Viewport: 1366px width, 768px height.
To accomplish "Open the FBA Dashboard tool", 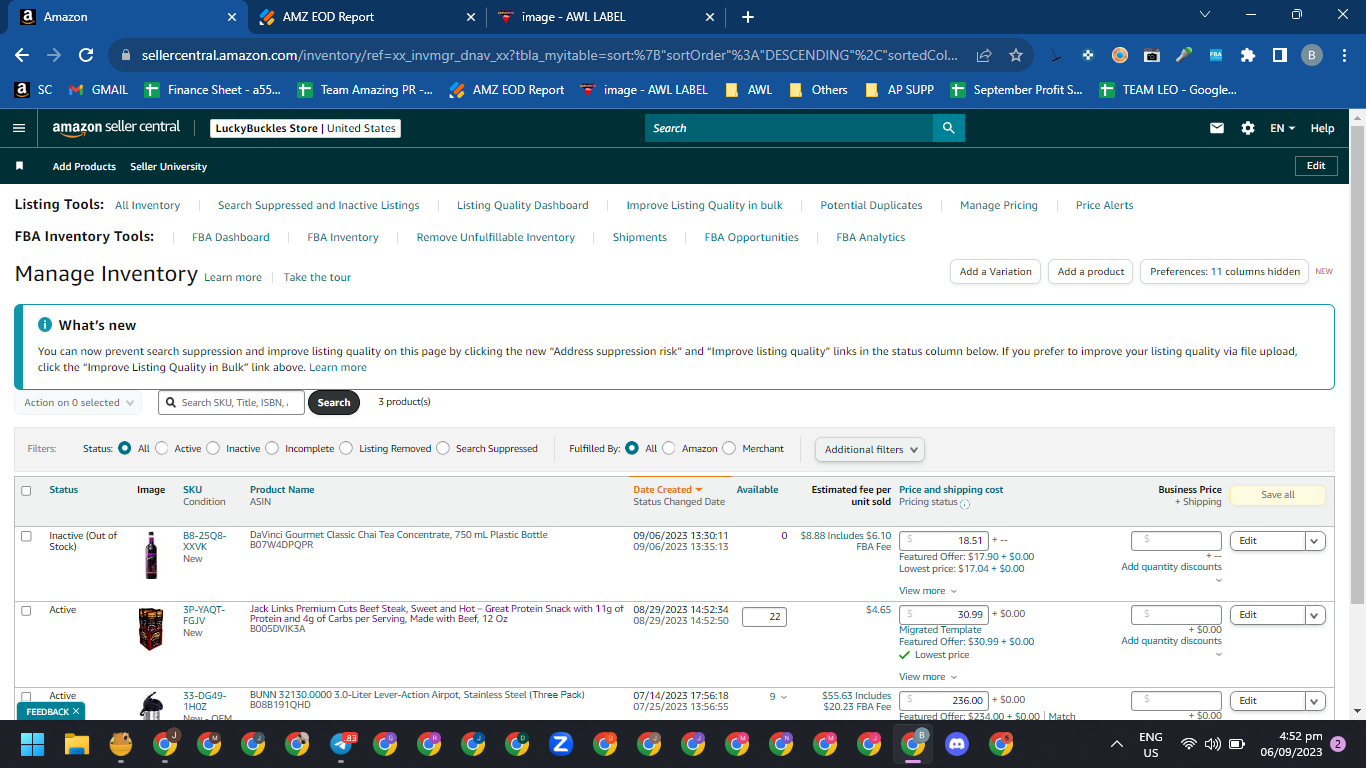I will click(x=231, y=238).
